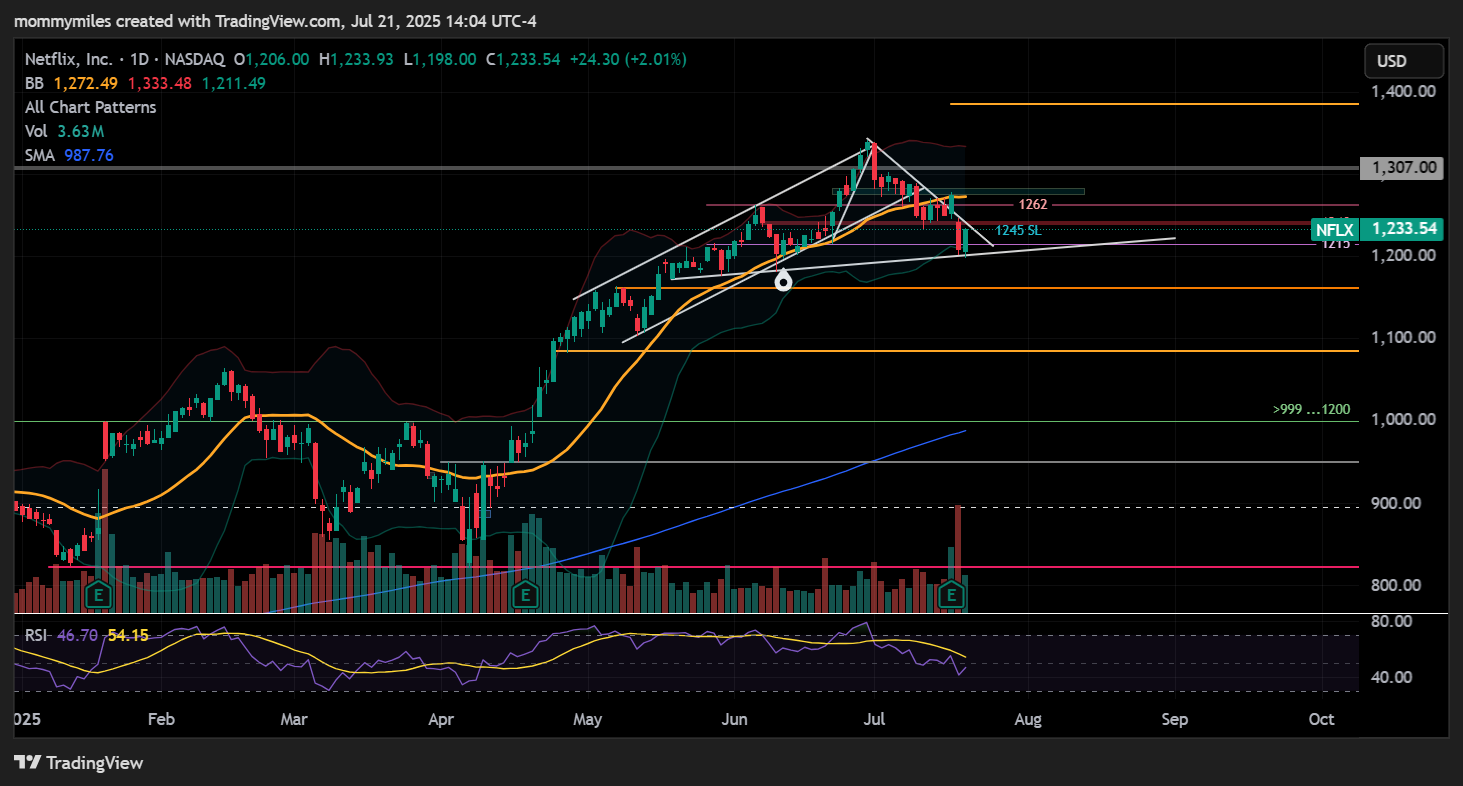Click the open value O1,206.00
Screen dimensions: 1463x786
point(271,59)
